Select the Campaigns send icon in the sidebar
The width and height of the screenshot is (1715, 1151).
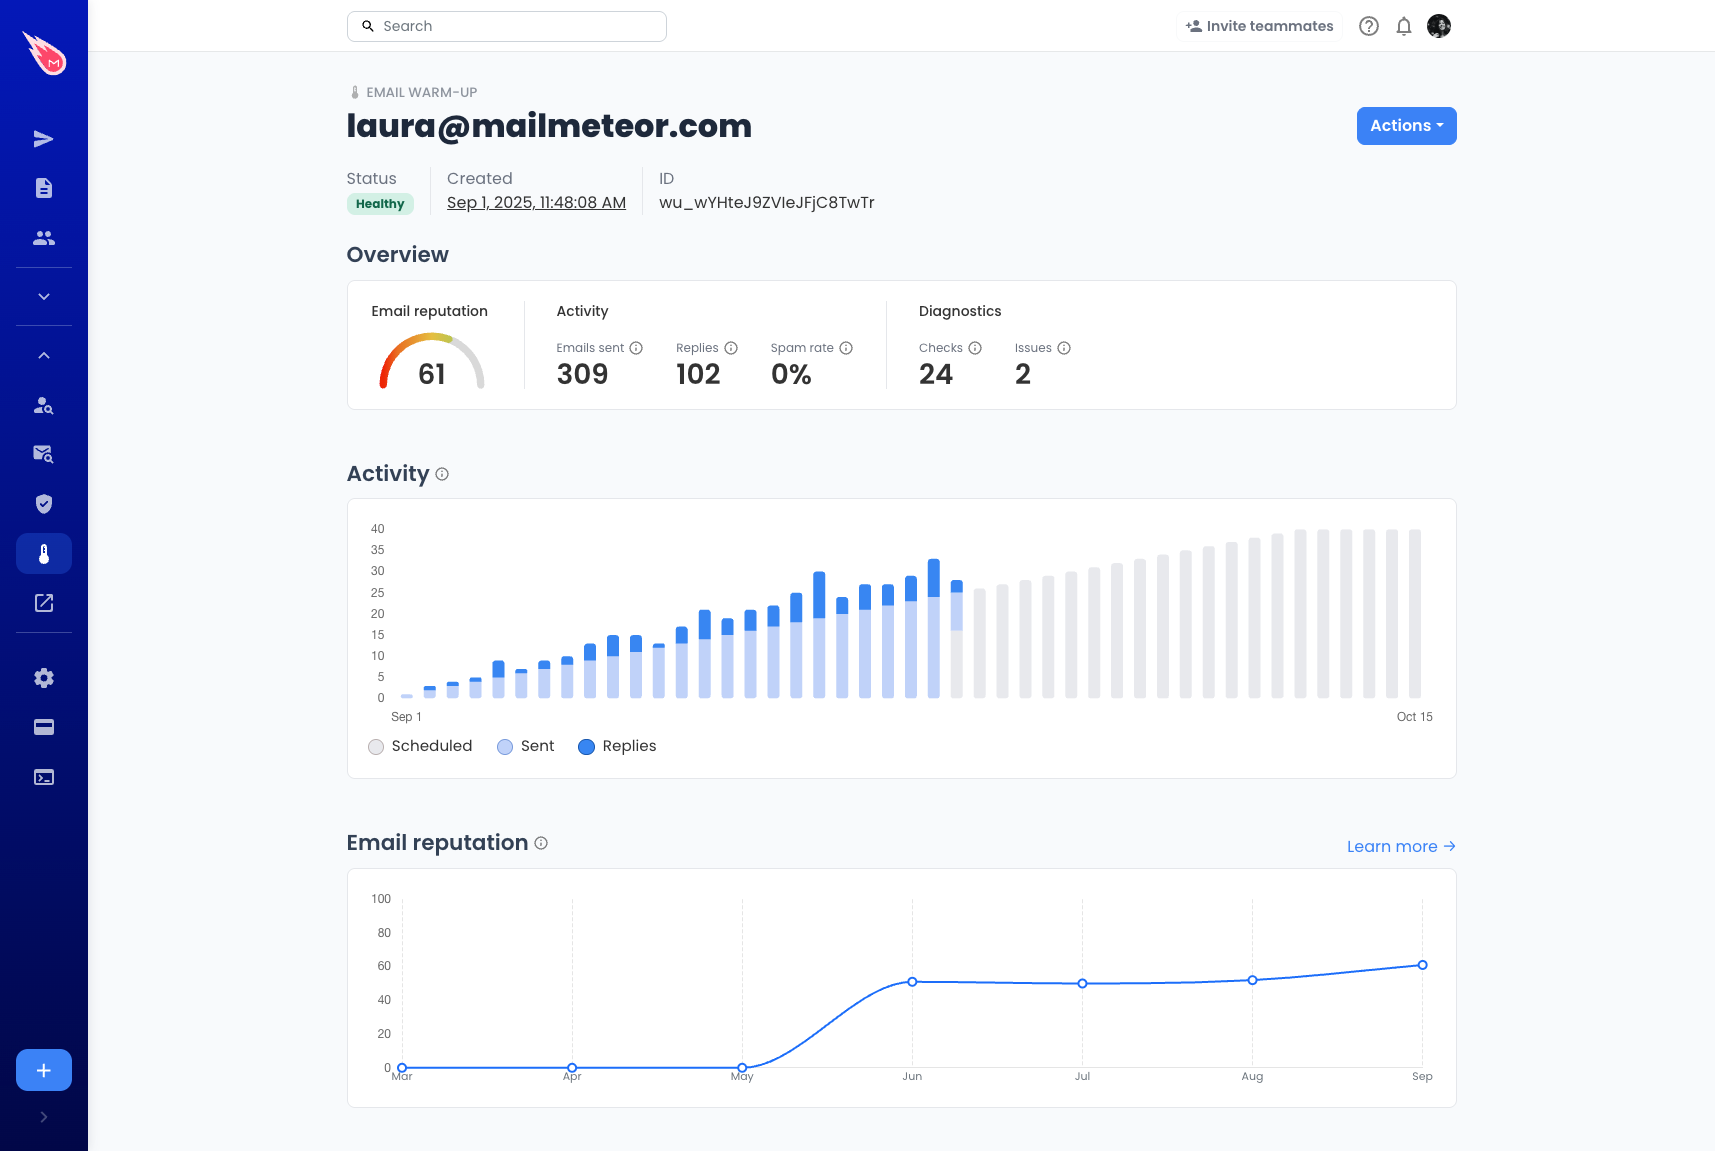(43, 138)
